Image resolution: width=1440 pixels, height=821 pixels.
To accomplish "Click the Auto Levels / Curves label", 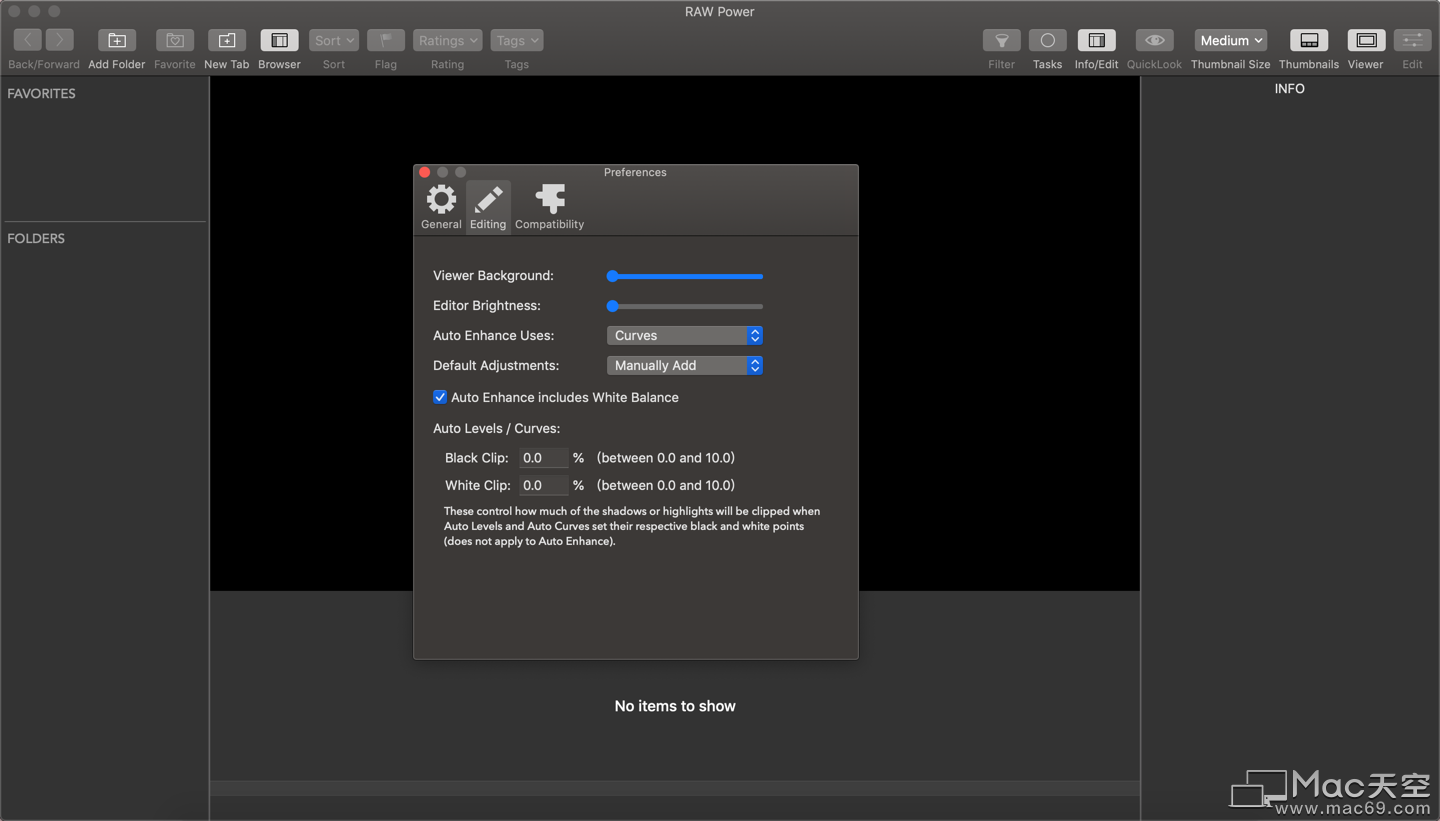I will (x=496, y=428).
